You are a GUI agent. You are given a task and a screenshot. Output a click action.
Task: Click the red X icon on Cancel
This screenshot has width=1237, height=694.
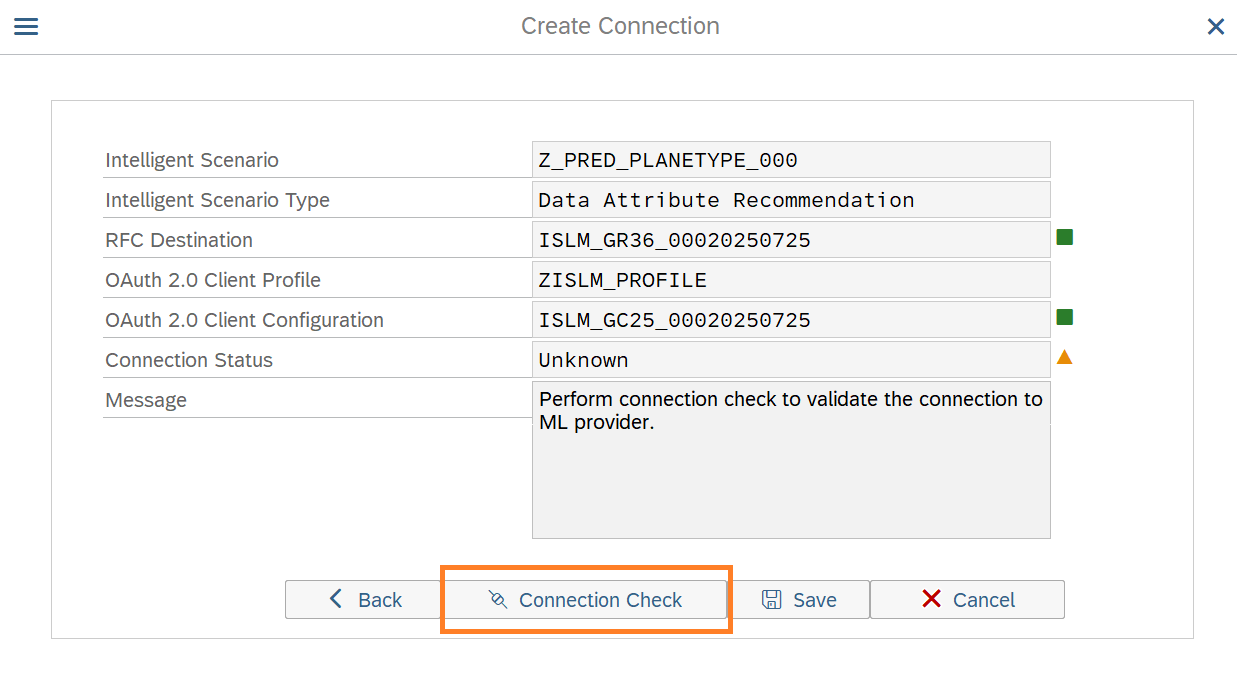[931, 599]
